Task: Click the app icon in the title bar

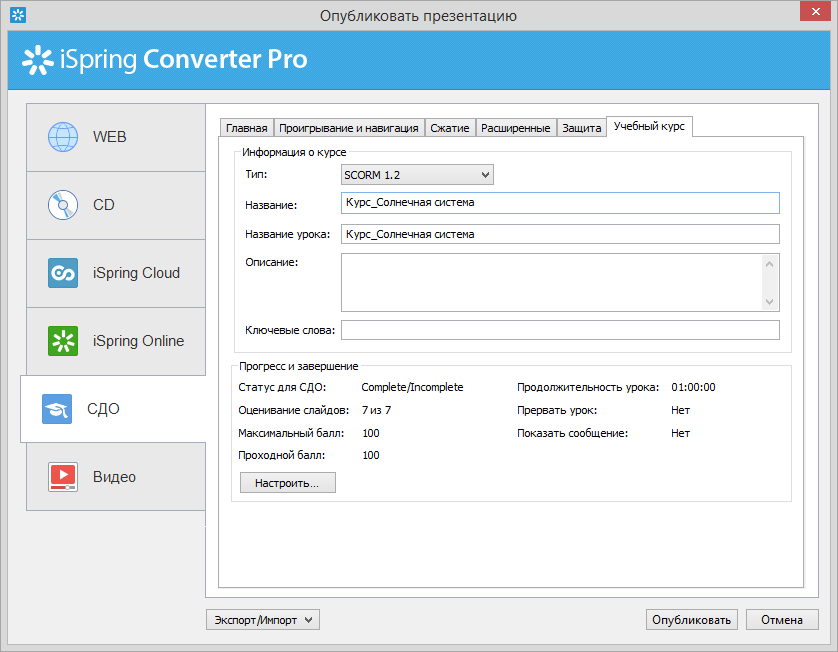Action: (x=18, y=15)
